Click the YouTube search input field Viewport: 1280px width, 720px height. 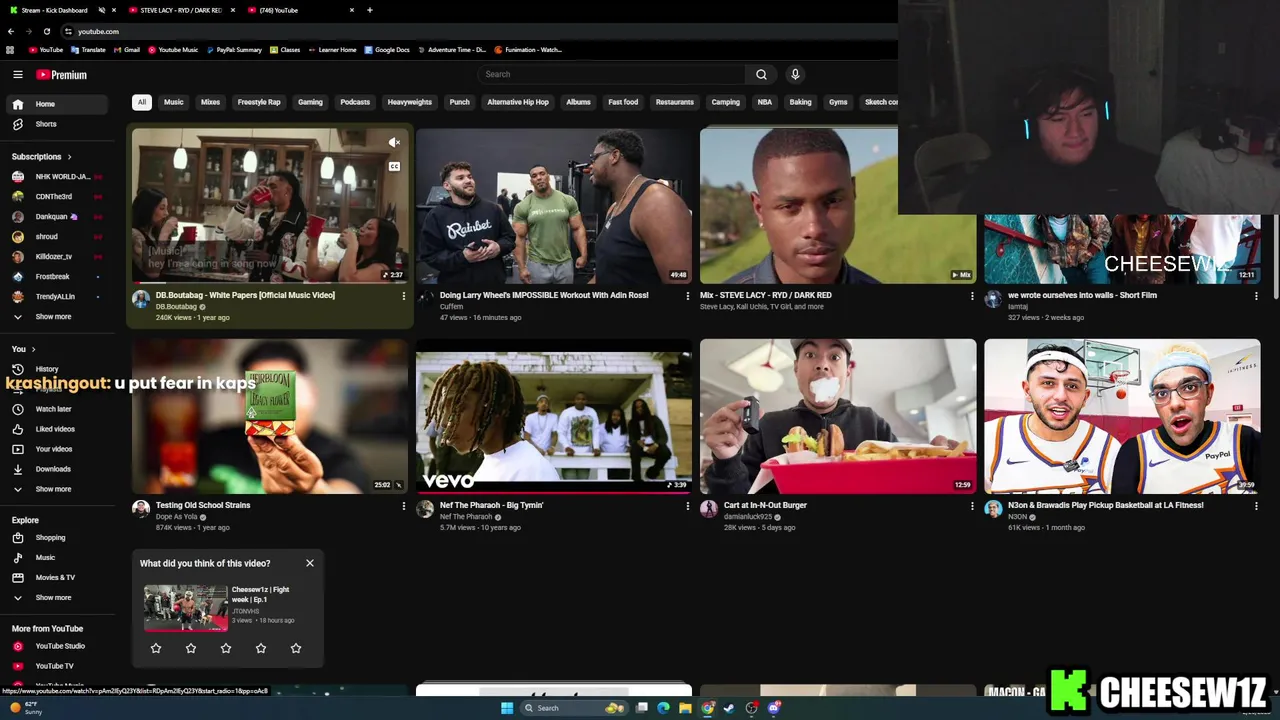[x=611, y=74]
